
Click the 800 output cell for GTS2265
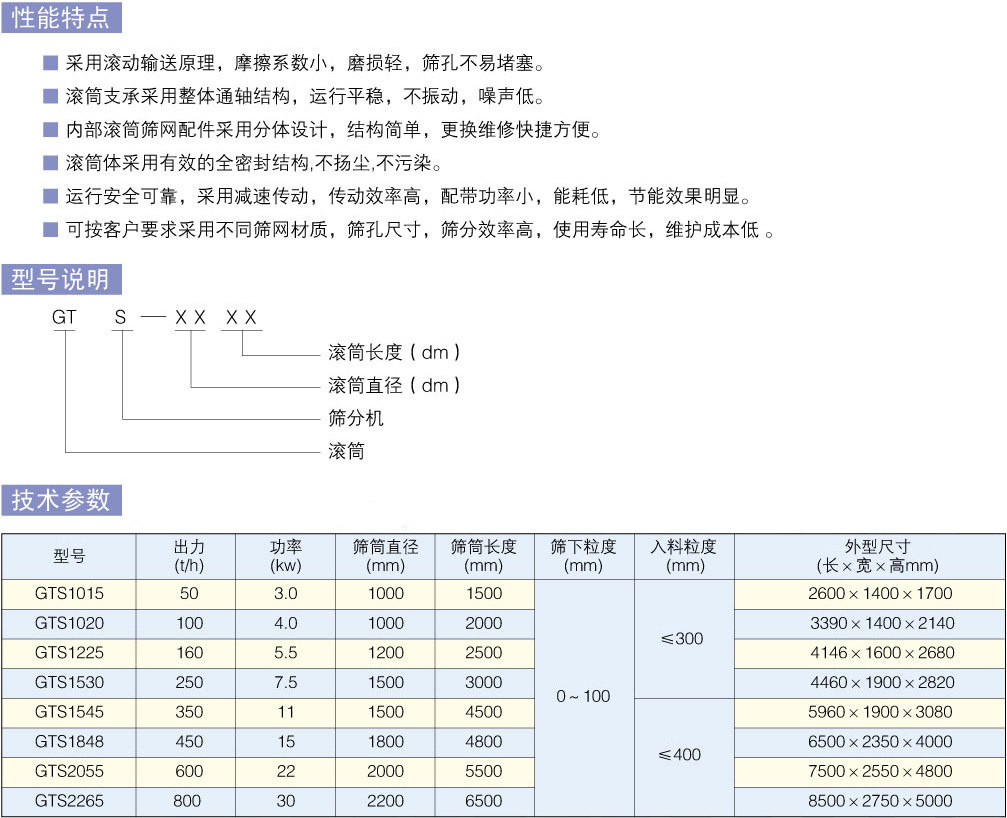187,801
